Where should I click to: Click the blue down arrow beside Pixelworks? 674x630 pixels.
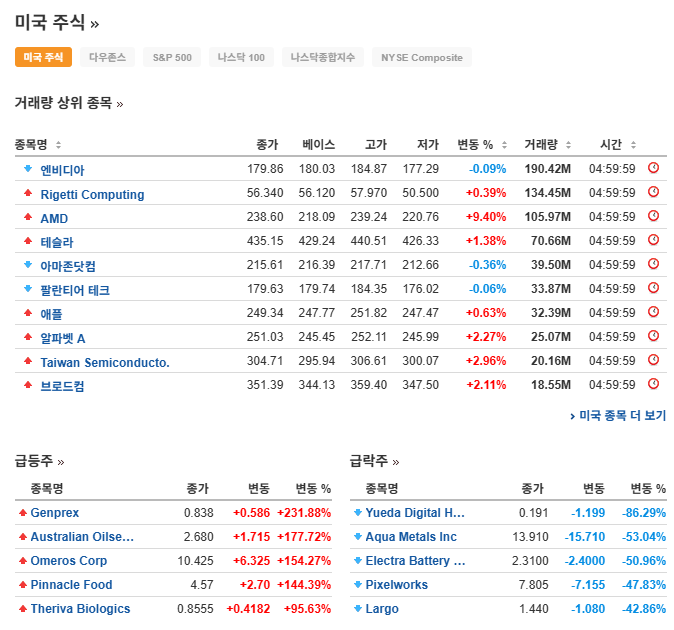(x=358, y=584)
